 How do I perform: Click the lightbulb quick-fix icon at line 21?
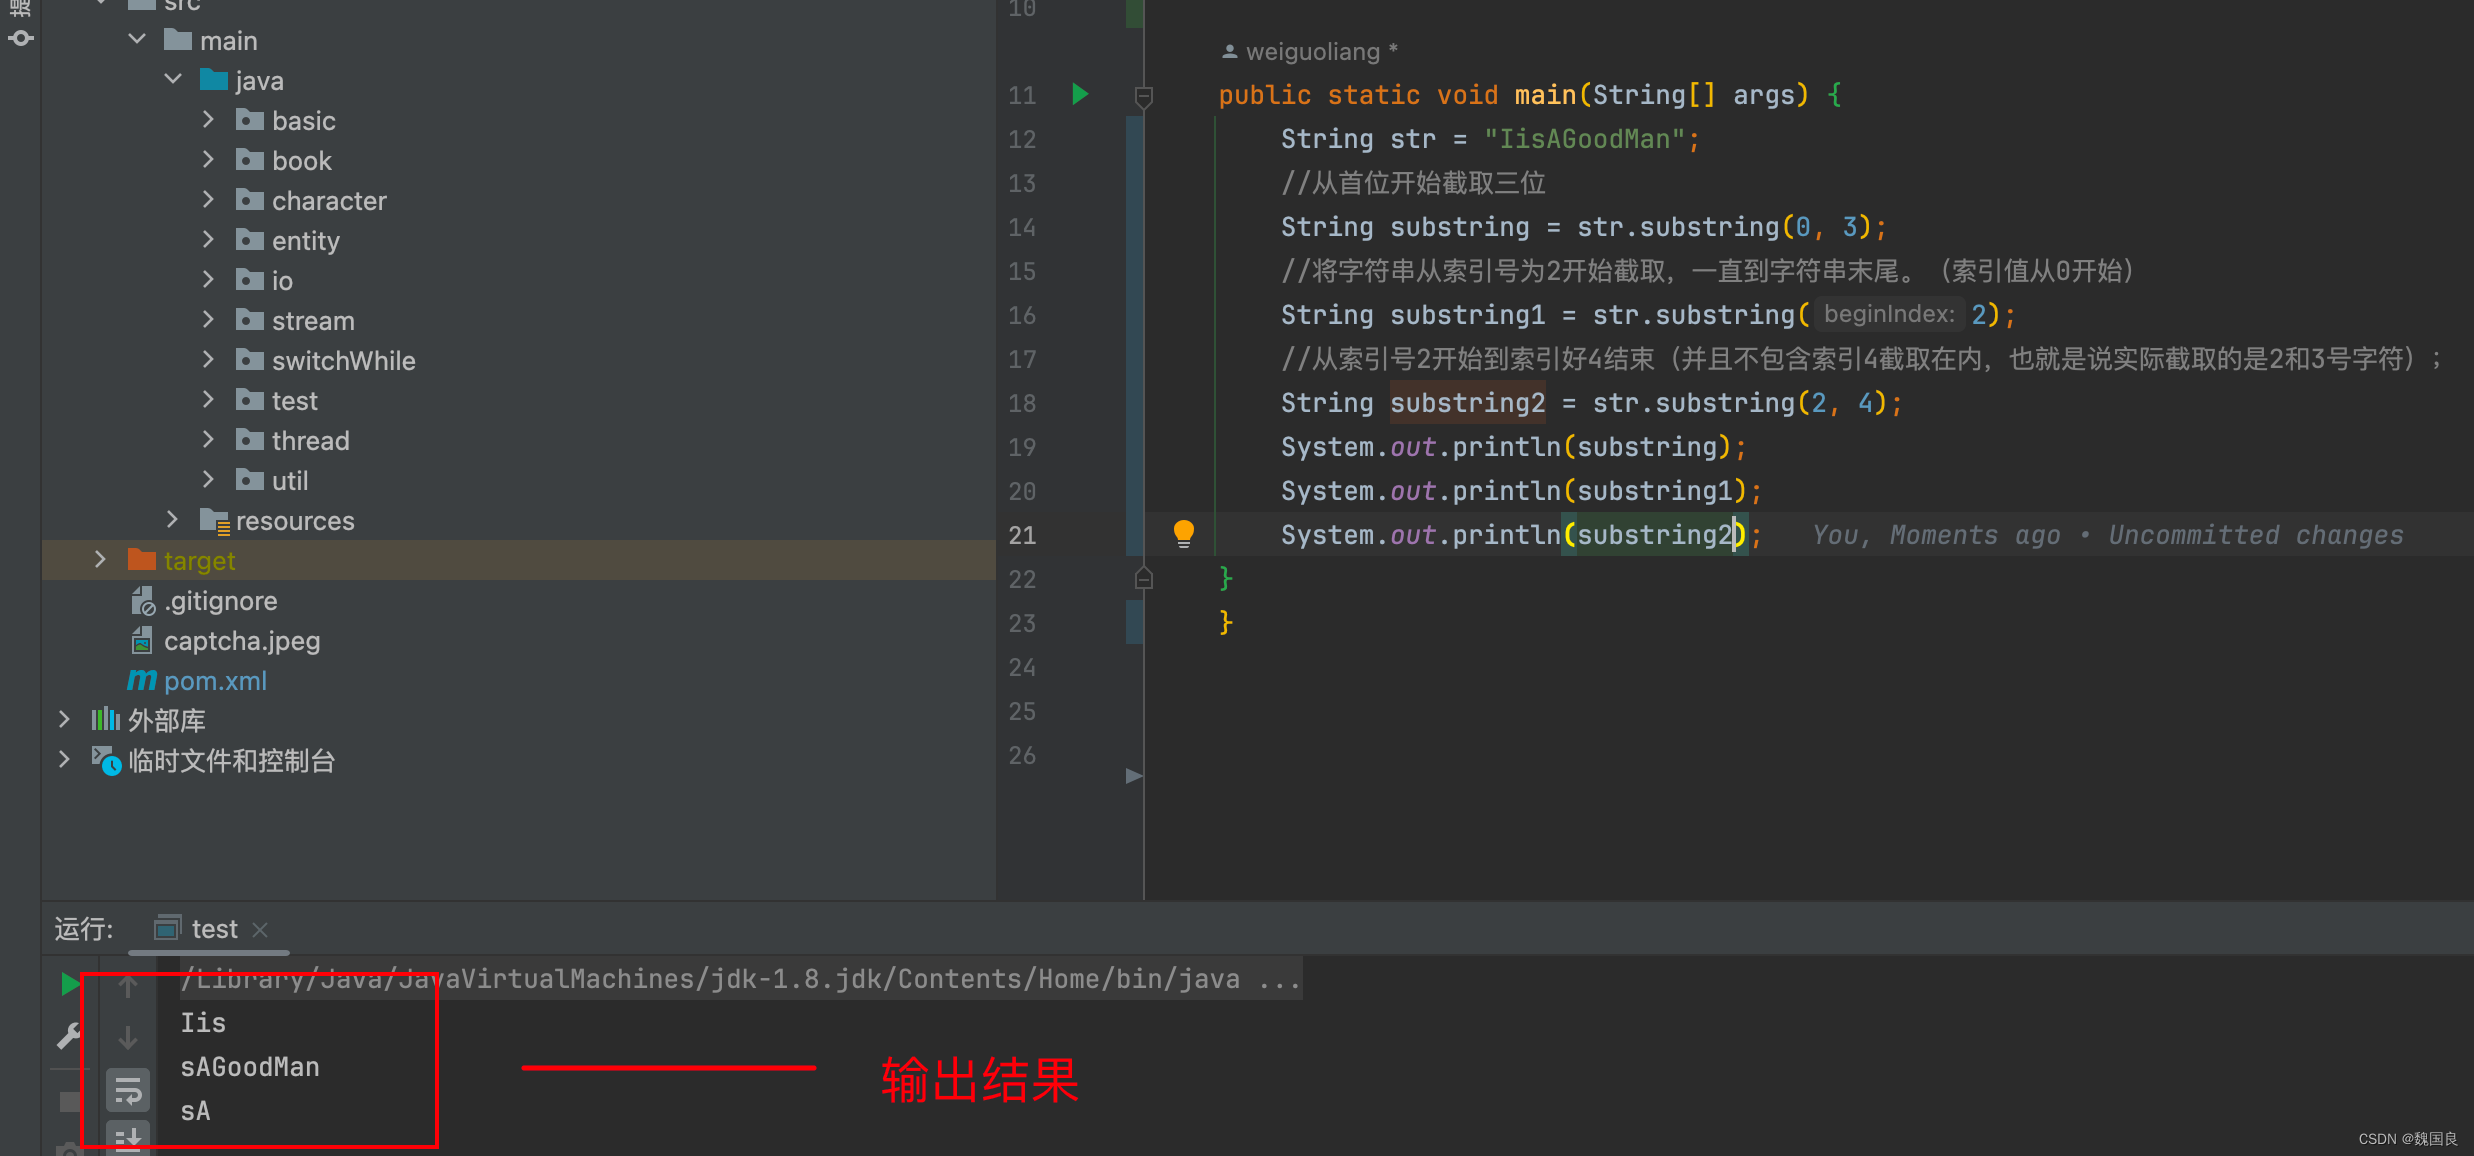click(x=1184, y=534)
